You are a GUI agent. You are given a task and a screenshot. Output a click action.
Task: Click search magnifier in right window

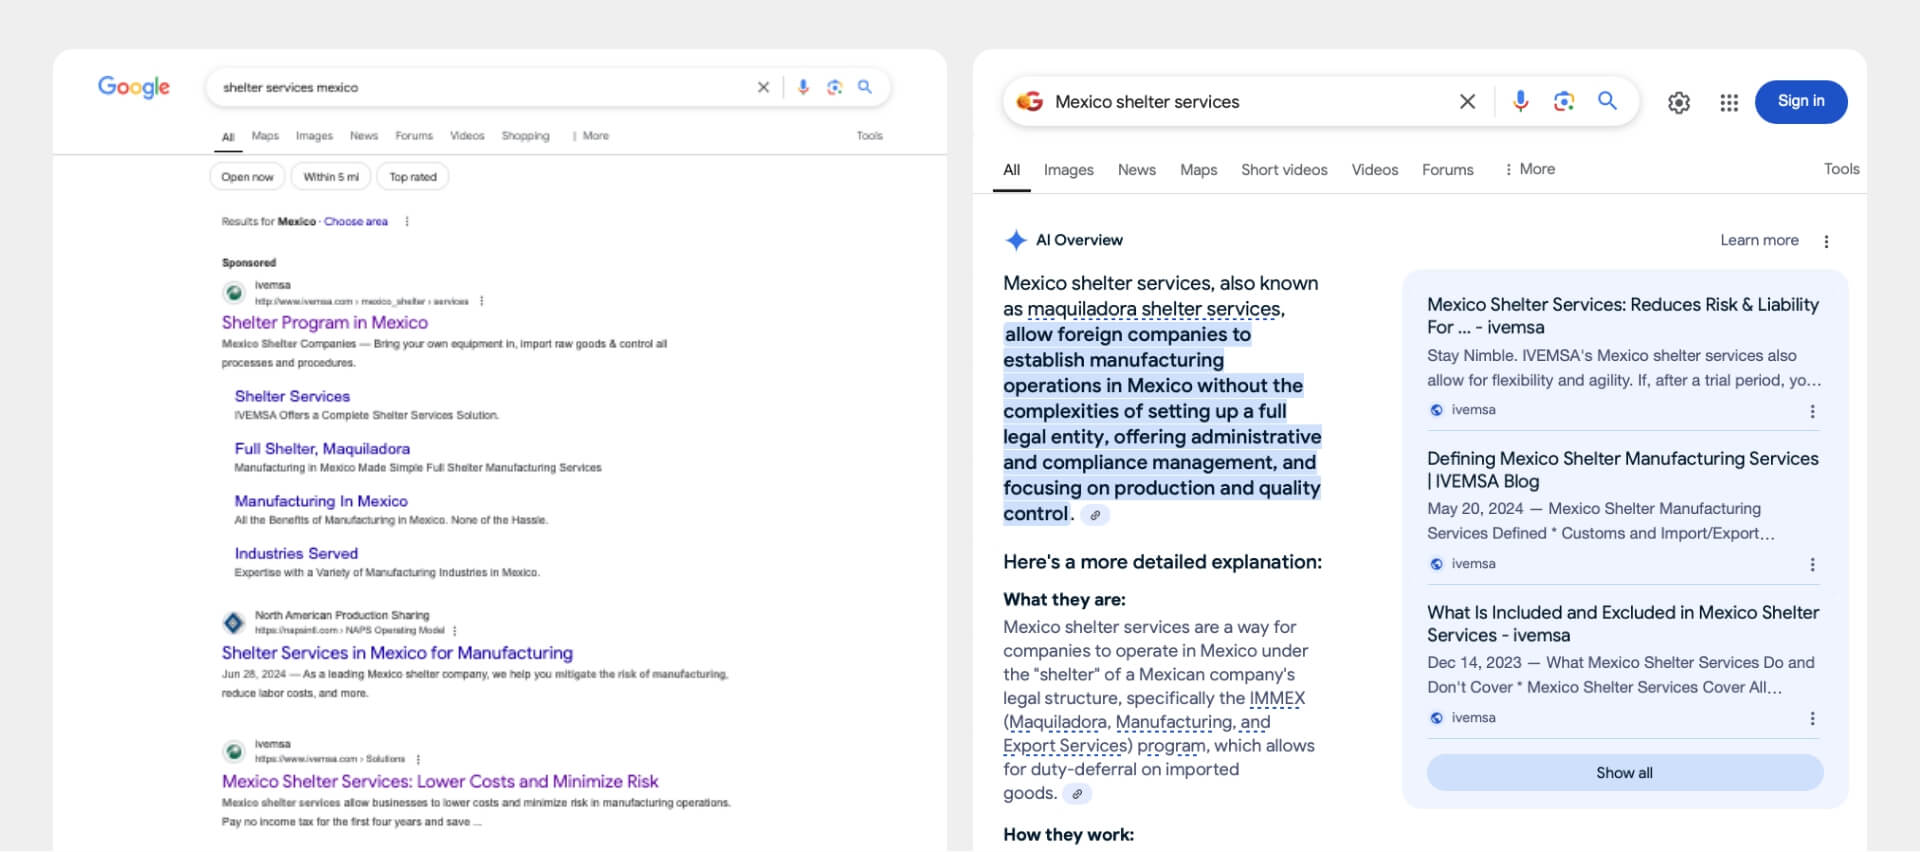pyautogui.click(x=1607, y=101)
